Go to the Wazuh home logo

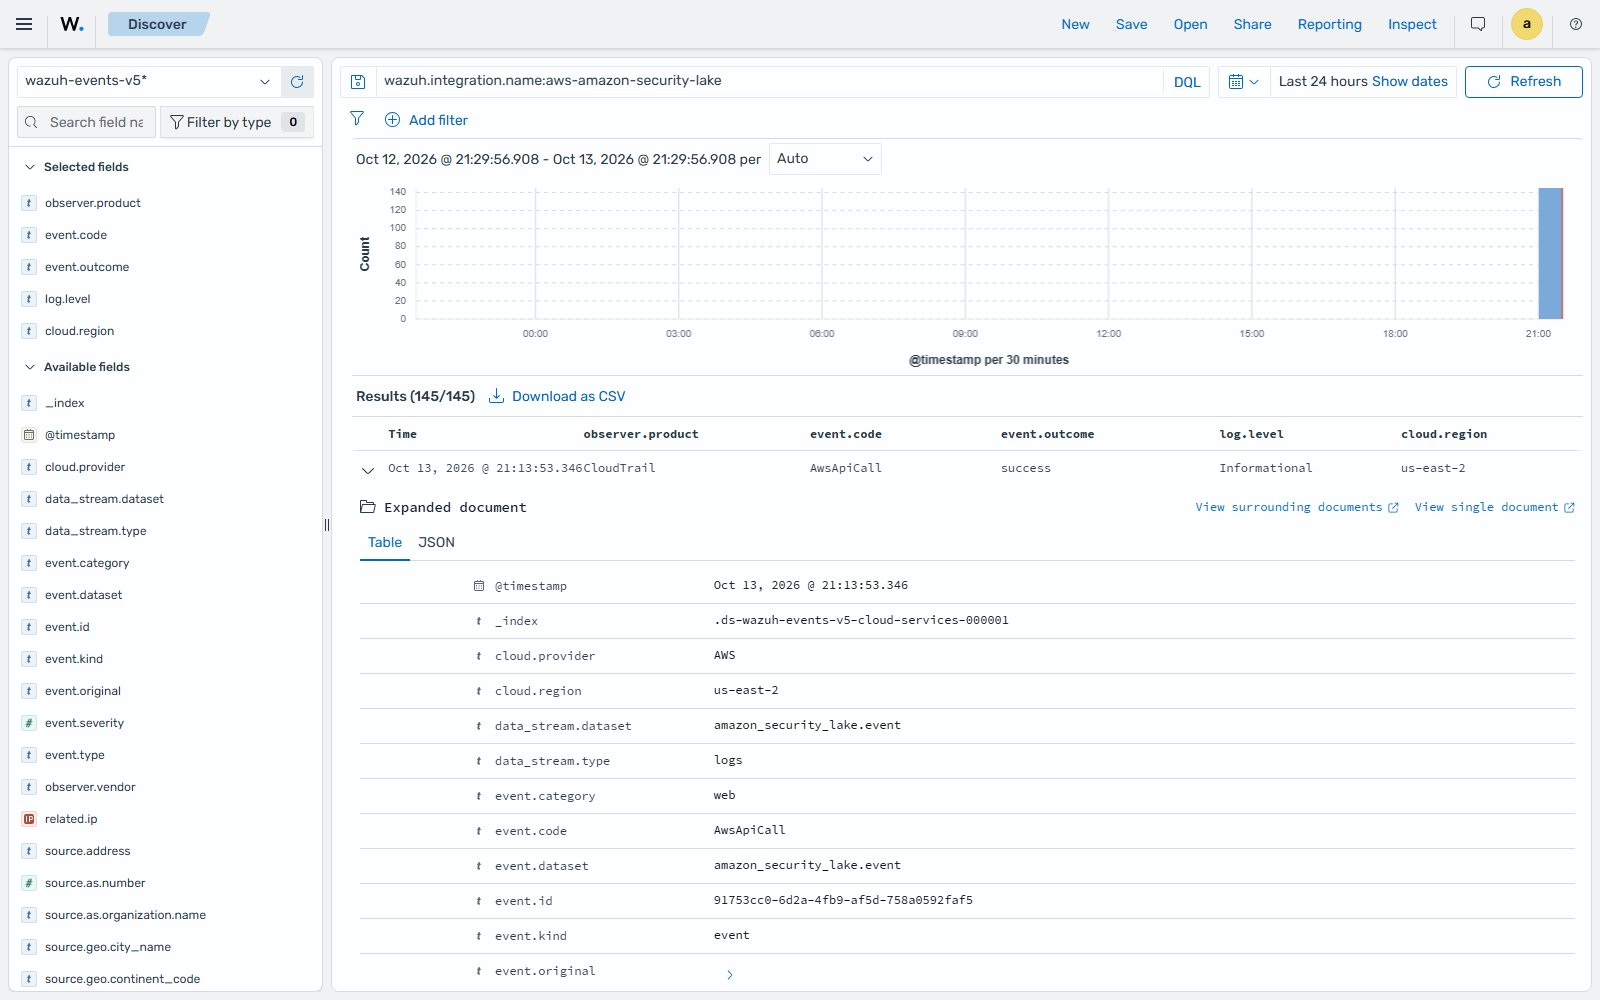tap(72, 24)
